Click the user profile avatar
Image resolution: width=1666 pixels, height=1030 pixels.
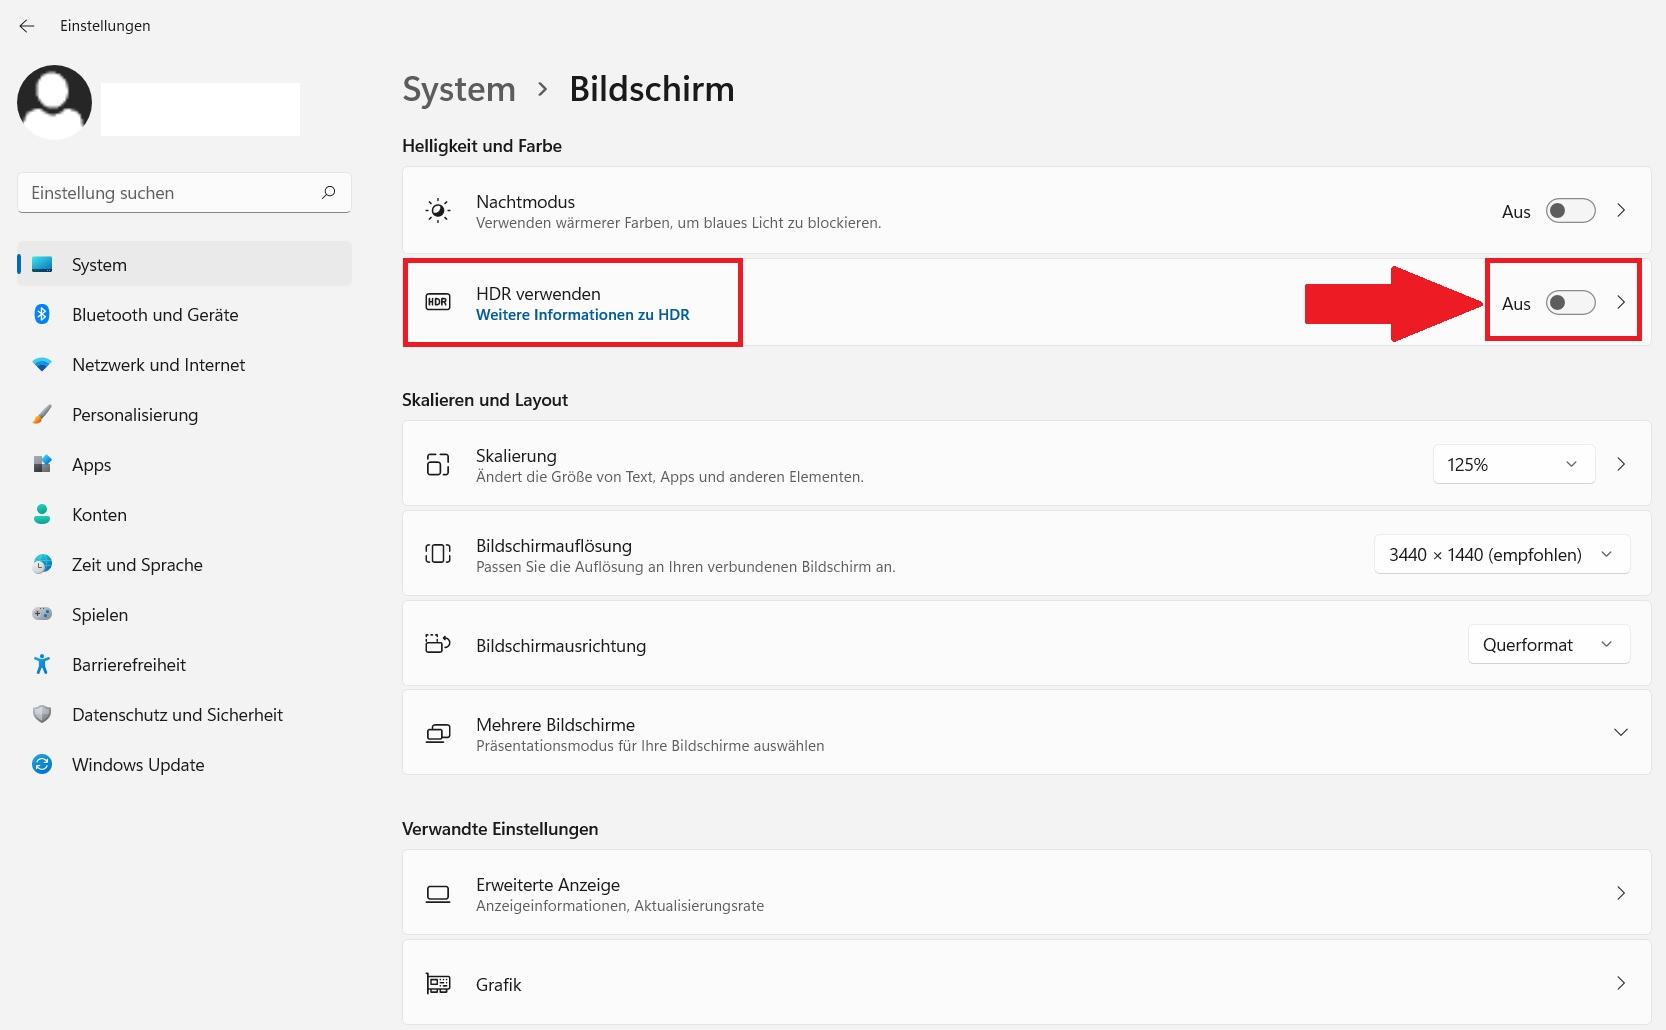pyautogui.click(x=55, y=102)
